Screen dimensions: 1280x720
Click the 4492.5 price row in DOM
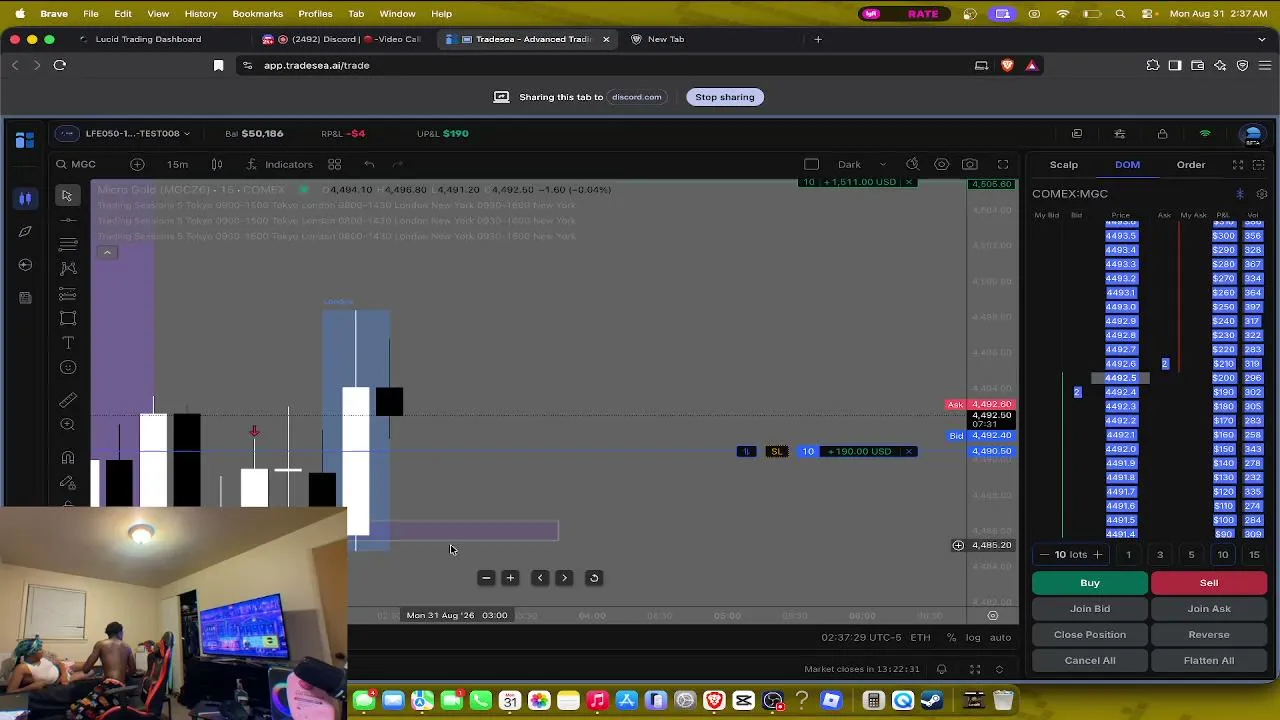pos(1120,378)
